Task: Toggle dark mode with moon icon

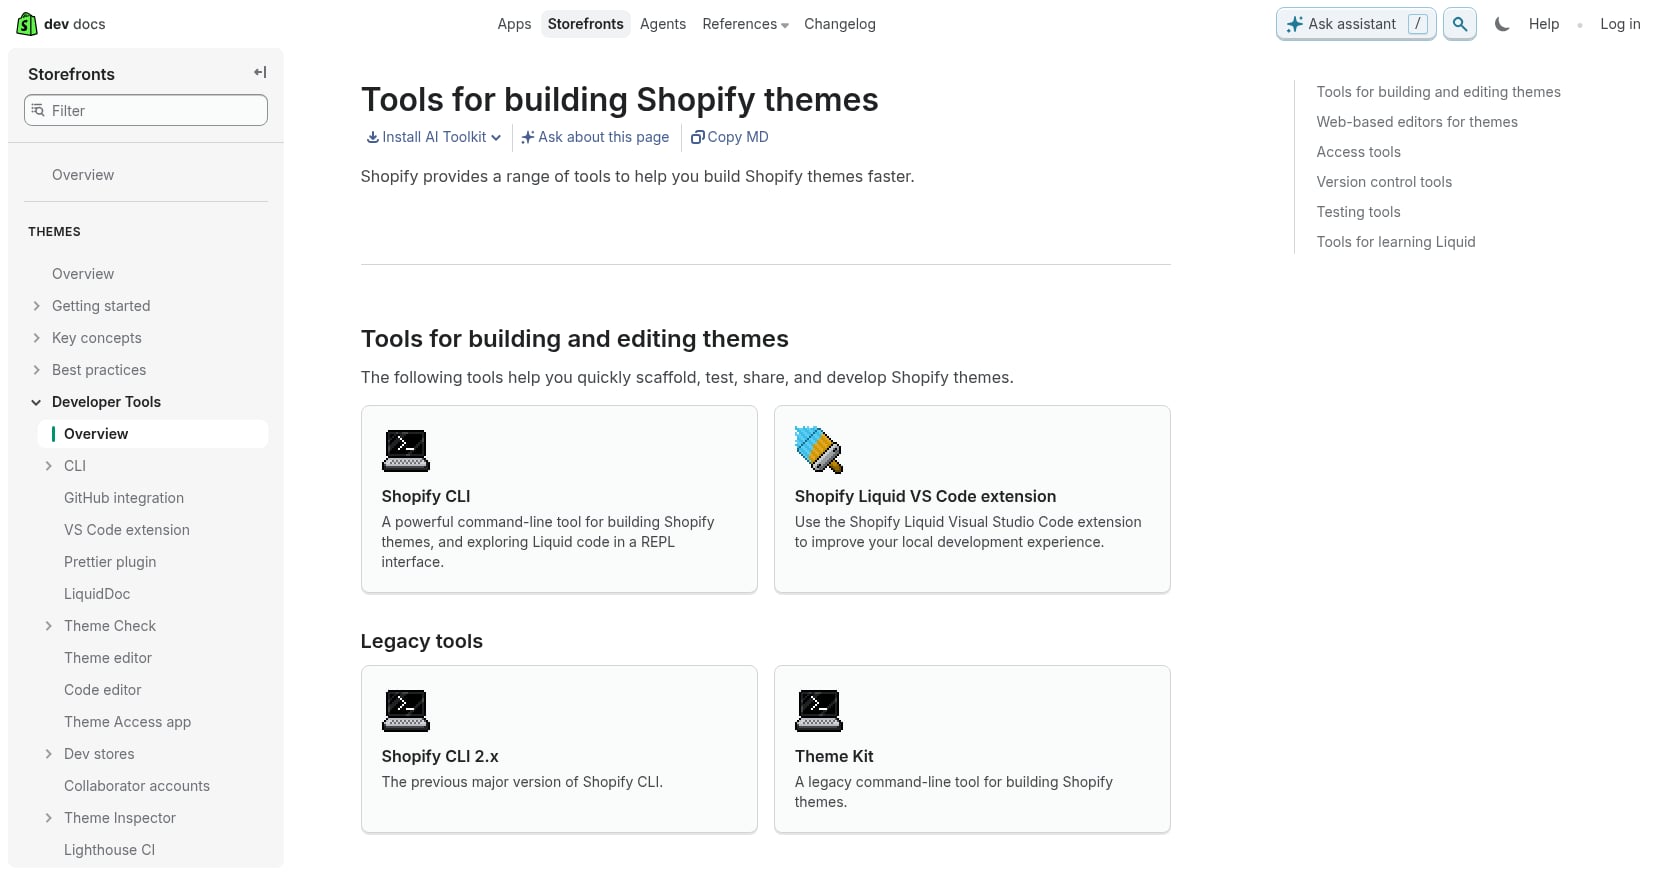Action: 1502,24
